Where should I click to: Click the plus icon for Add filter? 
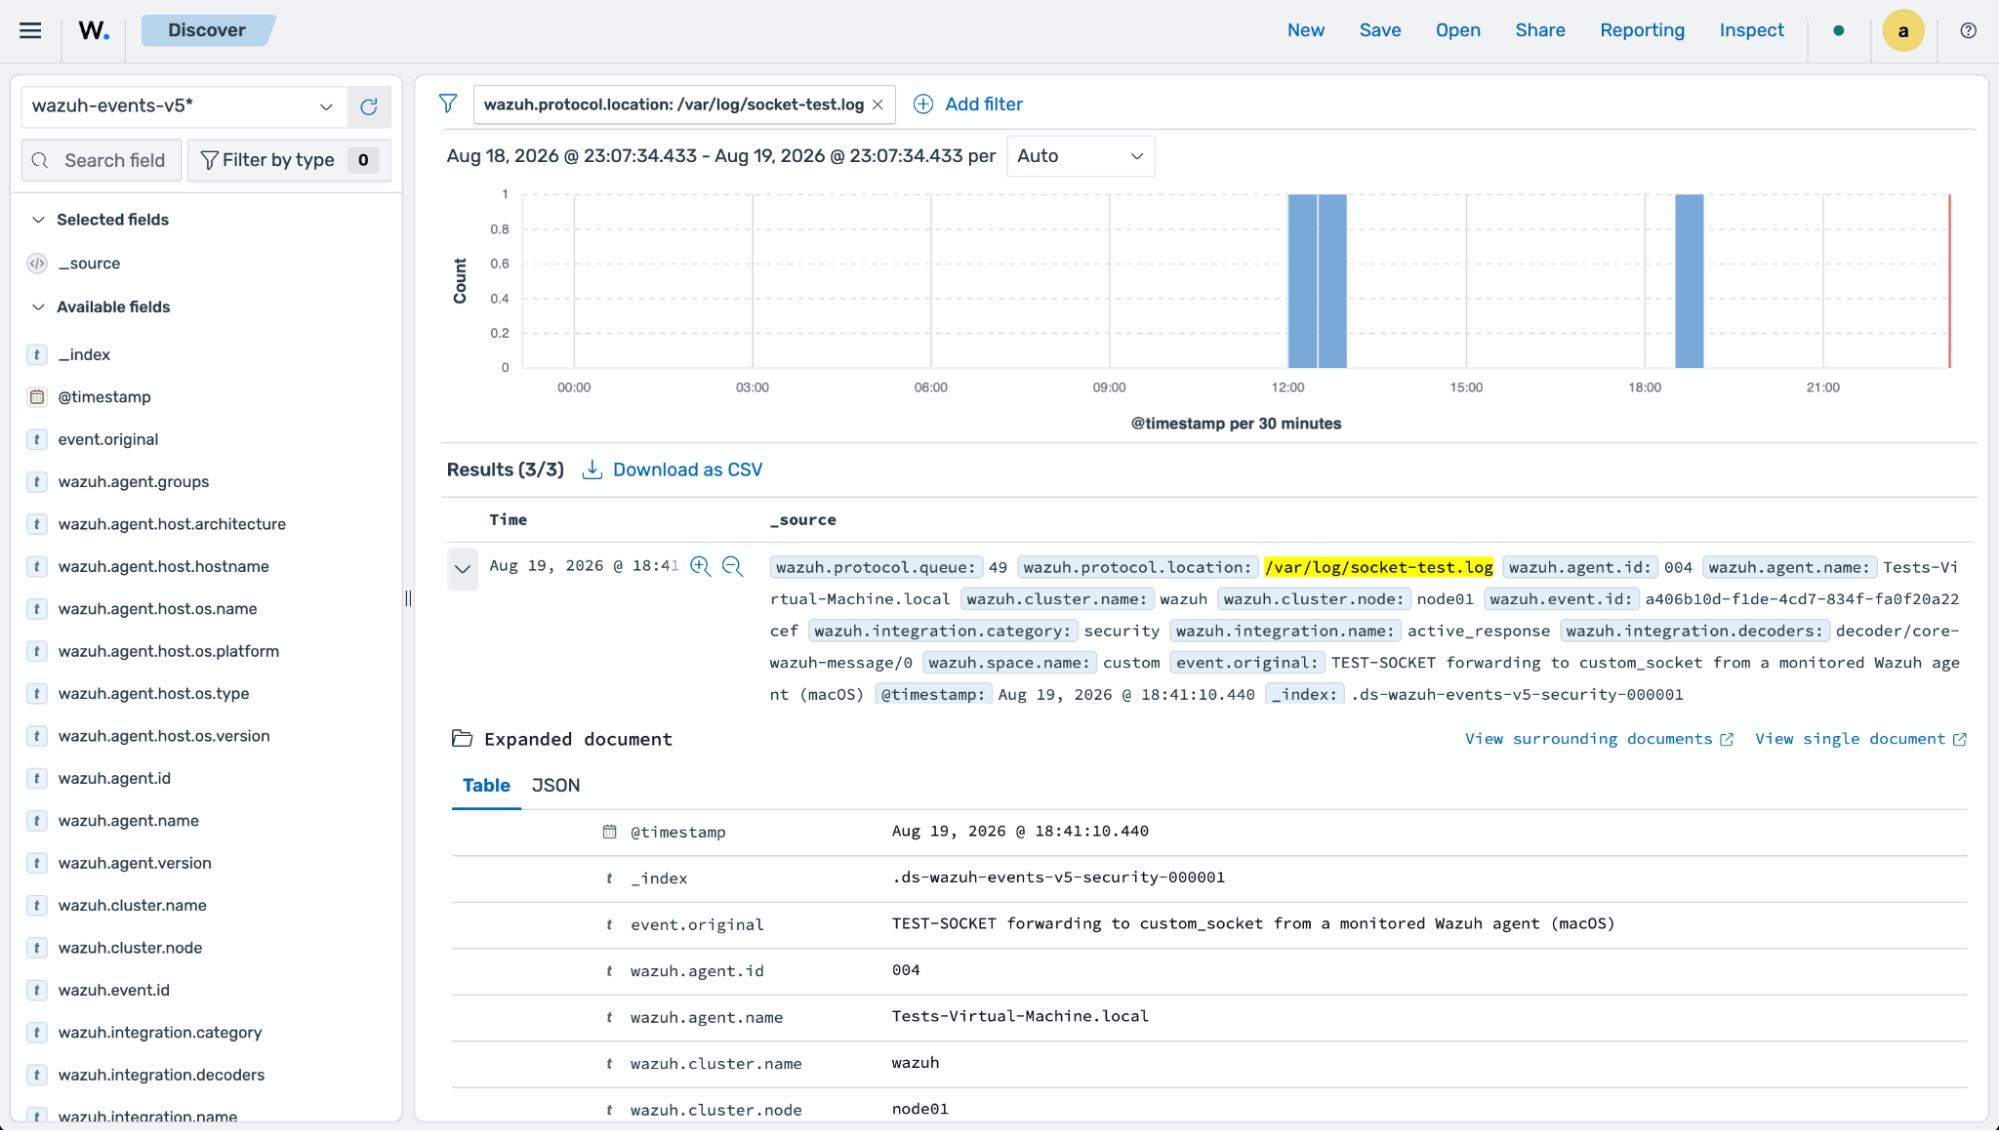[923, 104]
